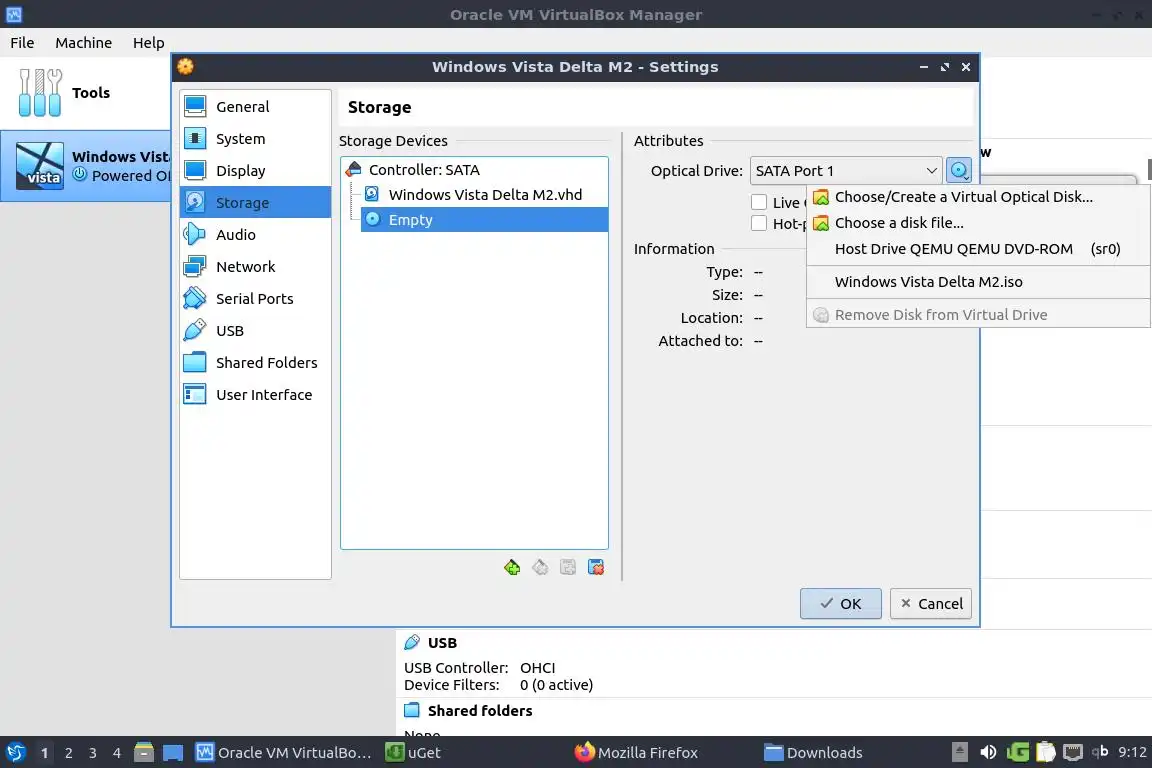Screen dimensions: 1152x768
Task: Click the clipboard tray icon
Action: (x=1045, y=753)
